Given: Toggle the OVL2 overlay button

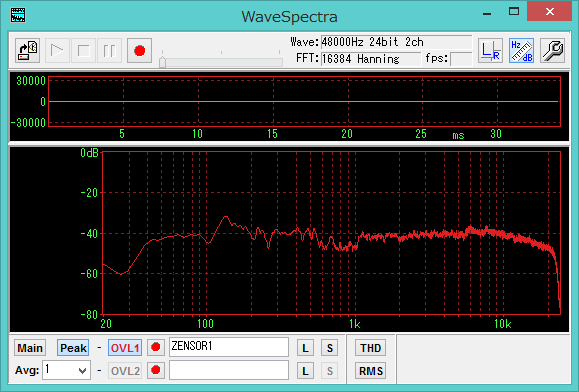Looking at the screenshot, I should coord(125,371).
